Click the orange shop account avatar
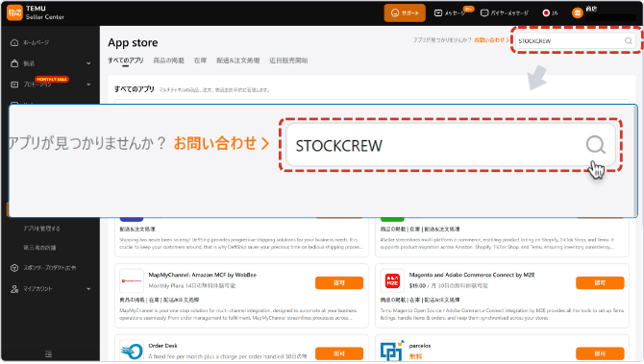 click(577, 13)
